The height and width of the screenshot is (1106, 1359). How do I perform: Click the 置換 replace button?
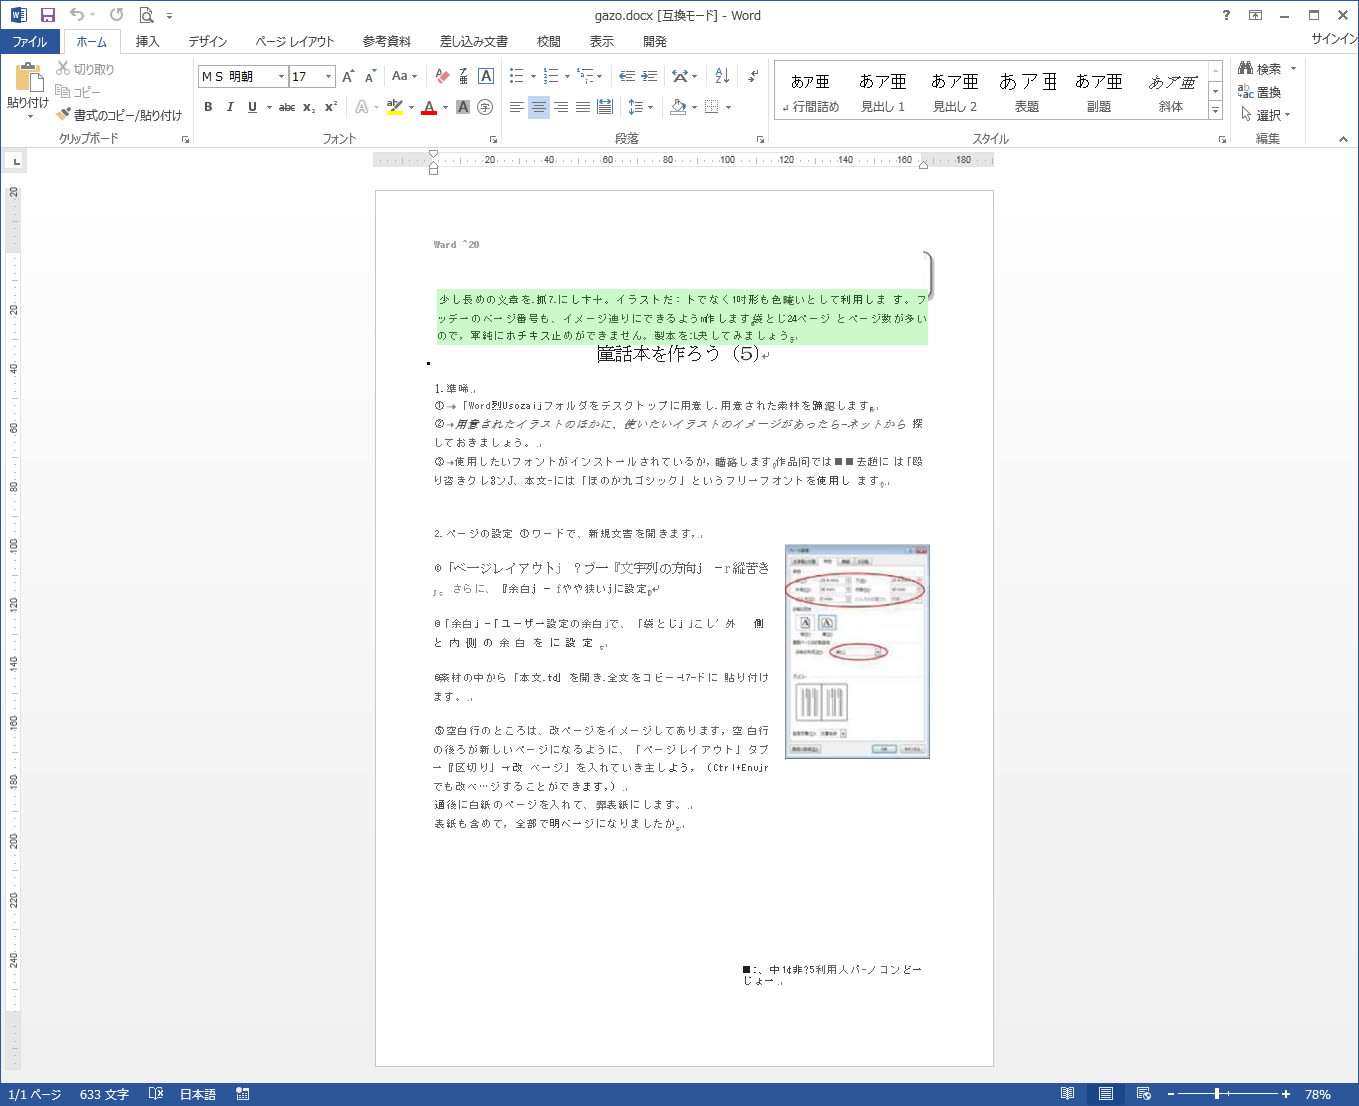1260,92
